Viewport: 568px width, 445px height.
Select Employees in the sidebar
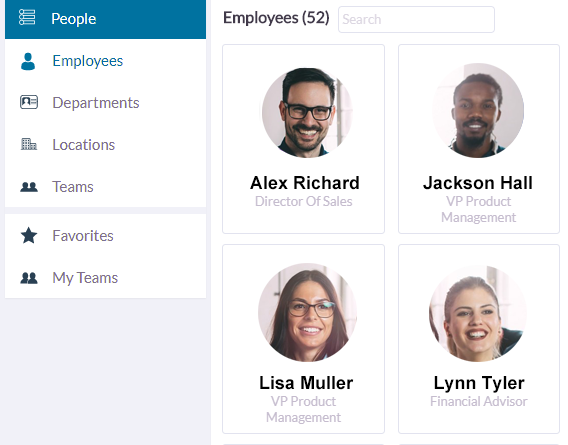(105, 61)
